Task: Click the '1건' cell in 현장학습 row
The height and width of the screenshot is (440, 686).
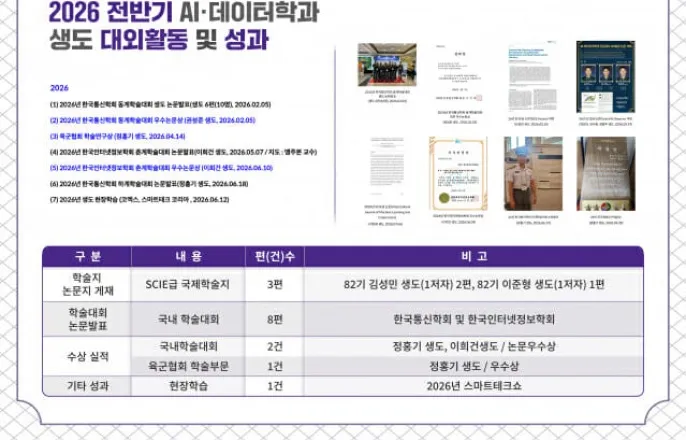Action: tap(275, 386)
